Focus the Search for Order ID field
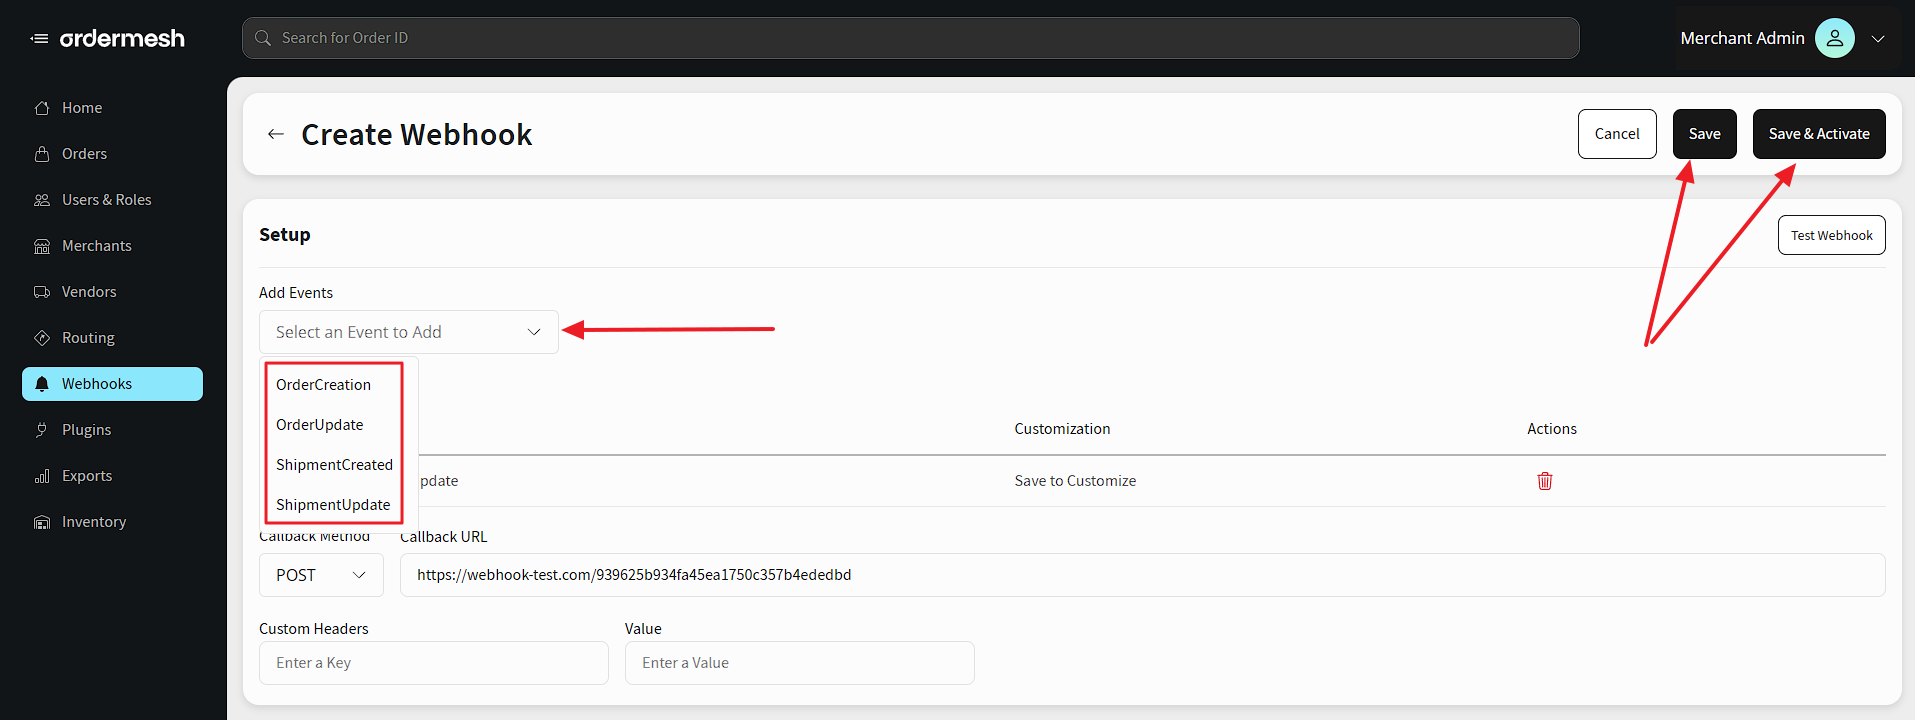This screenshot has width=1915, height=720. pos(910,38)
